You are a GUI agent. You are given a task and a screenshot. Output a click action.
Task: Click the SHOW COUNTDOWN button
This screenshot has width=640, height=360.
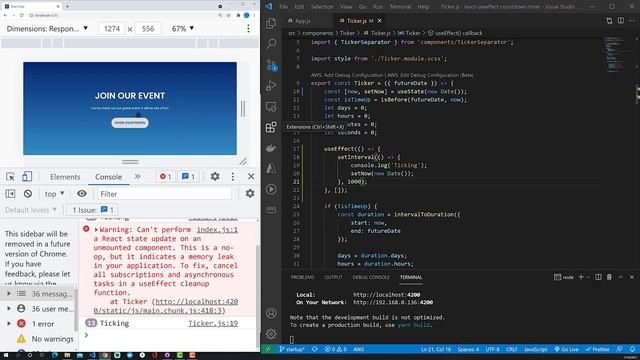point(130,122)
